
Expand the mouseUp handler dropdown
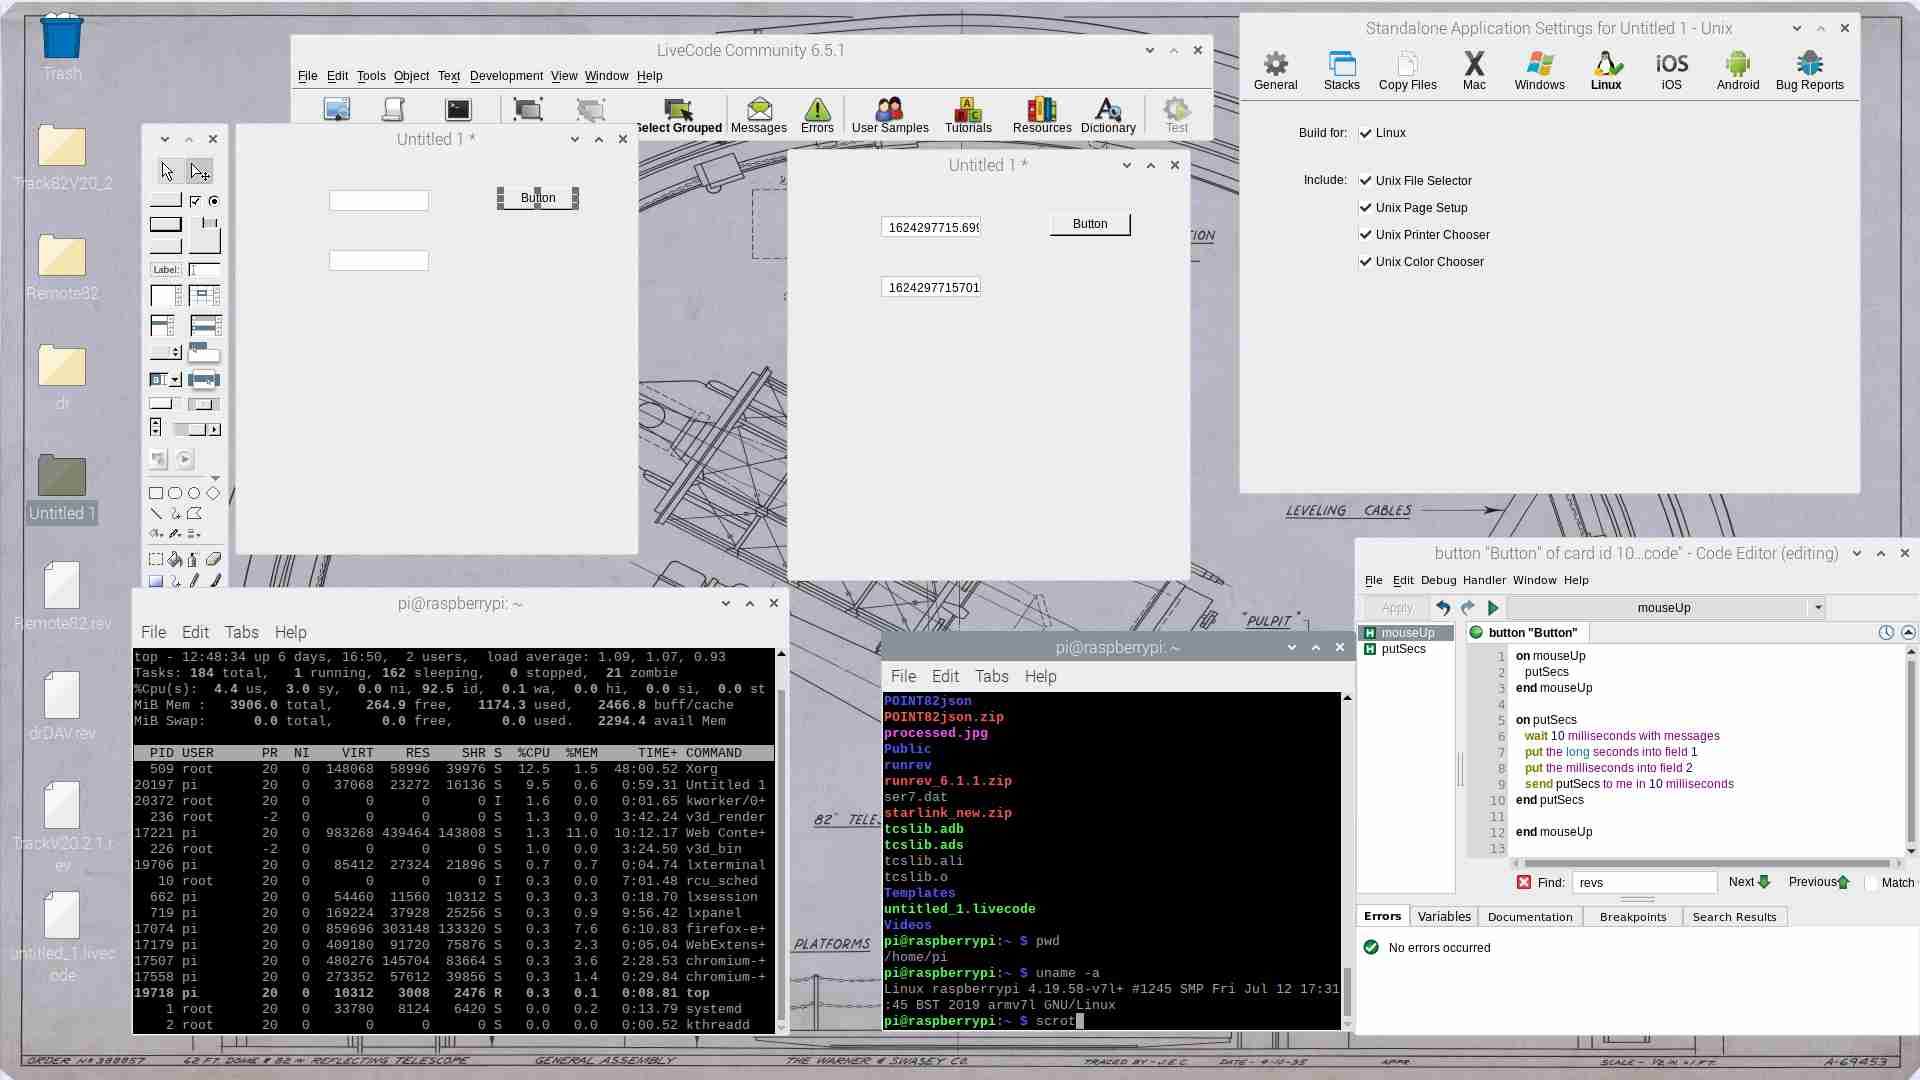[1817, 608]
